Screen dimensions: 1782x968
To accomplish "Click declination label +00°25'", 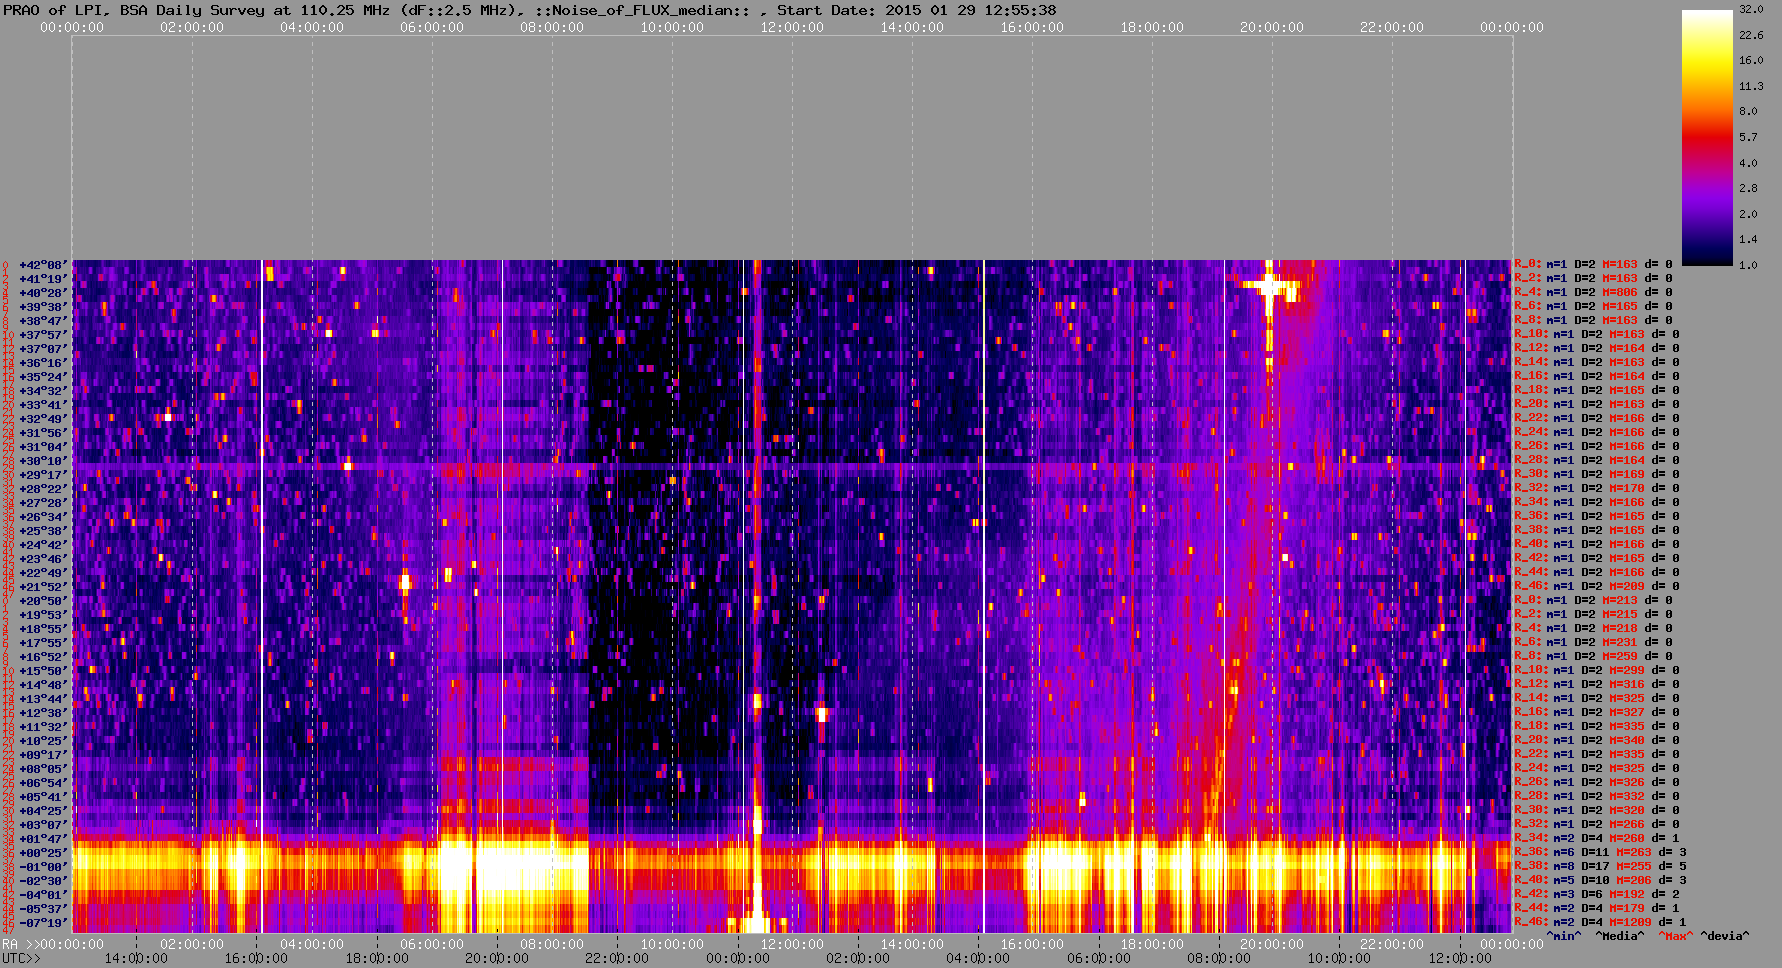I will (42, 853).
